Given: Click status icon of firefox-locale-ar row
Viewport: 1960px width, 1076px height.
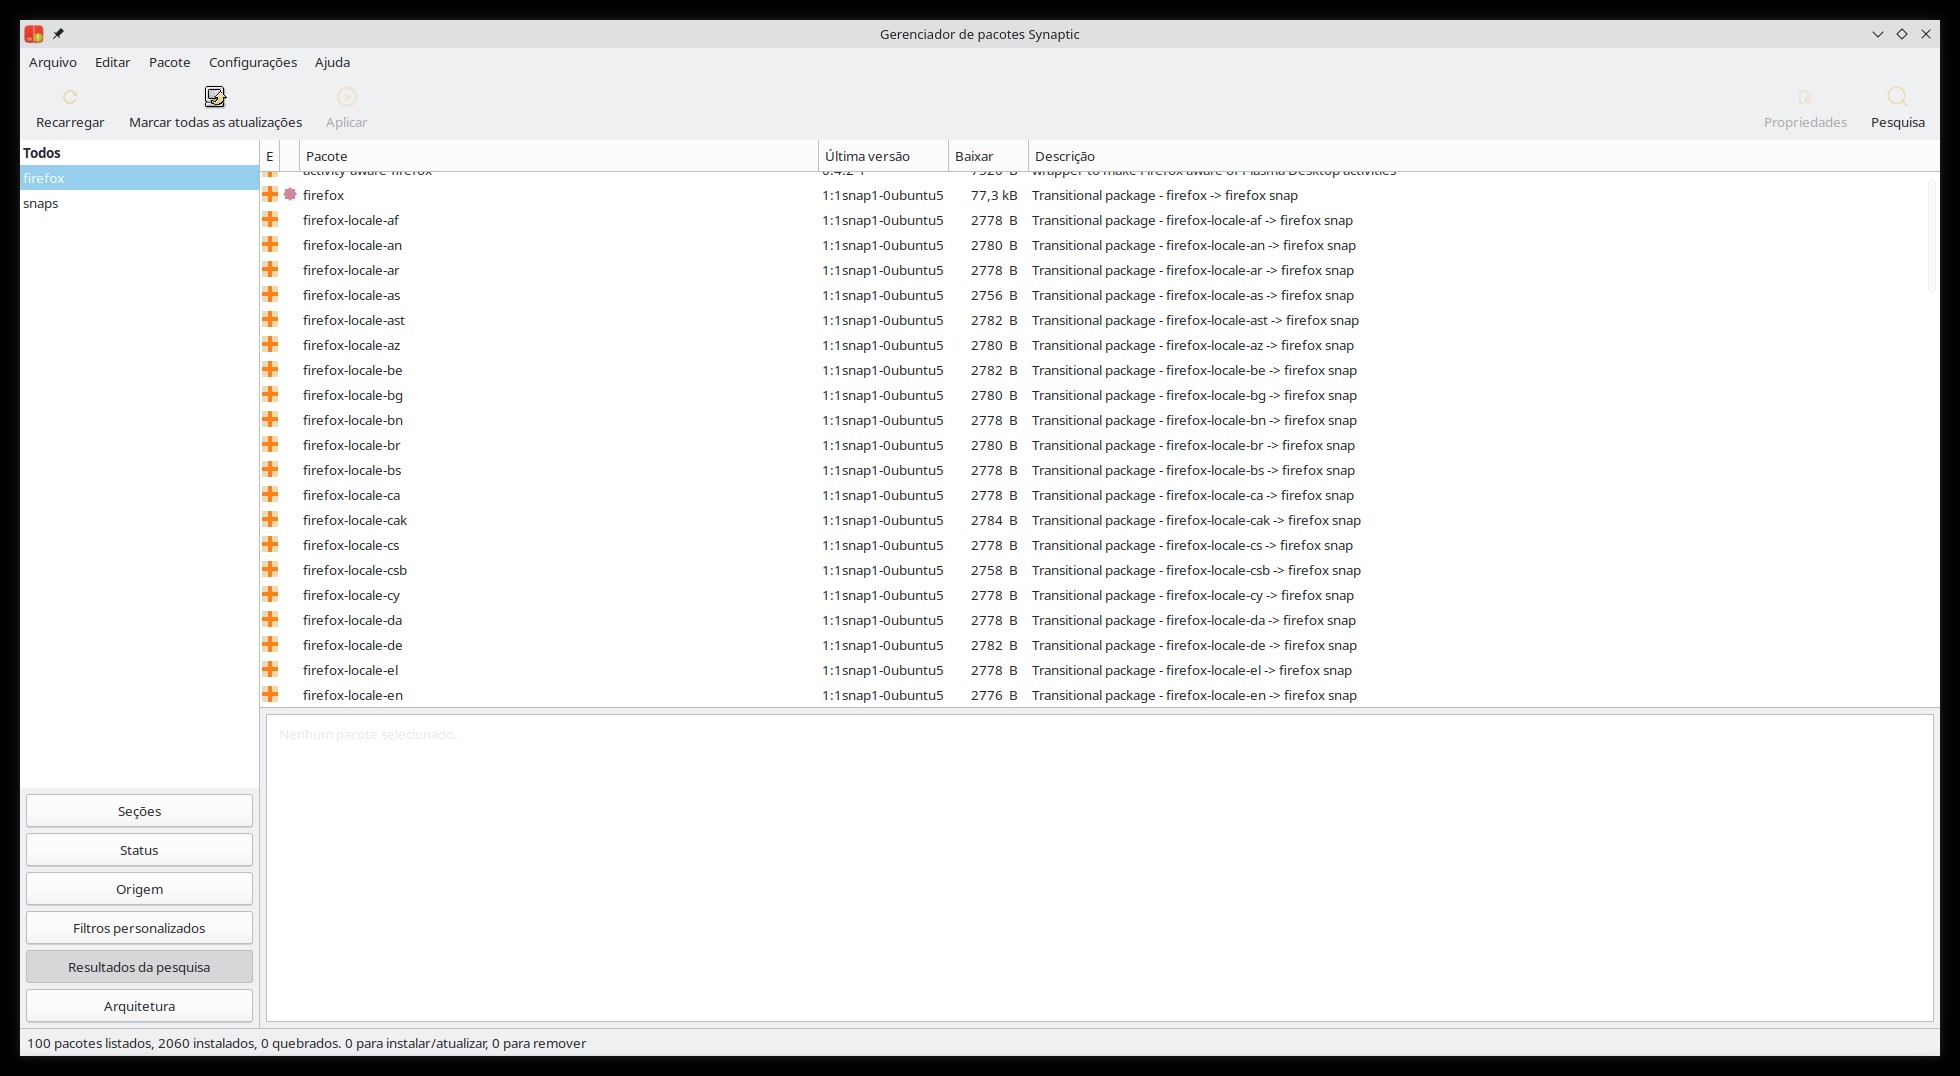Looking at the screenshot, I should pos(270,270).
